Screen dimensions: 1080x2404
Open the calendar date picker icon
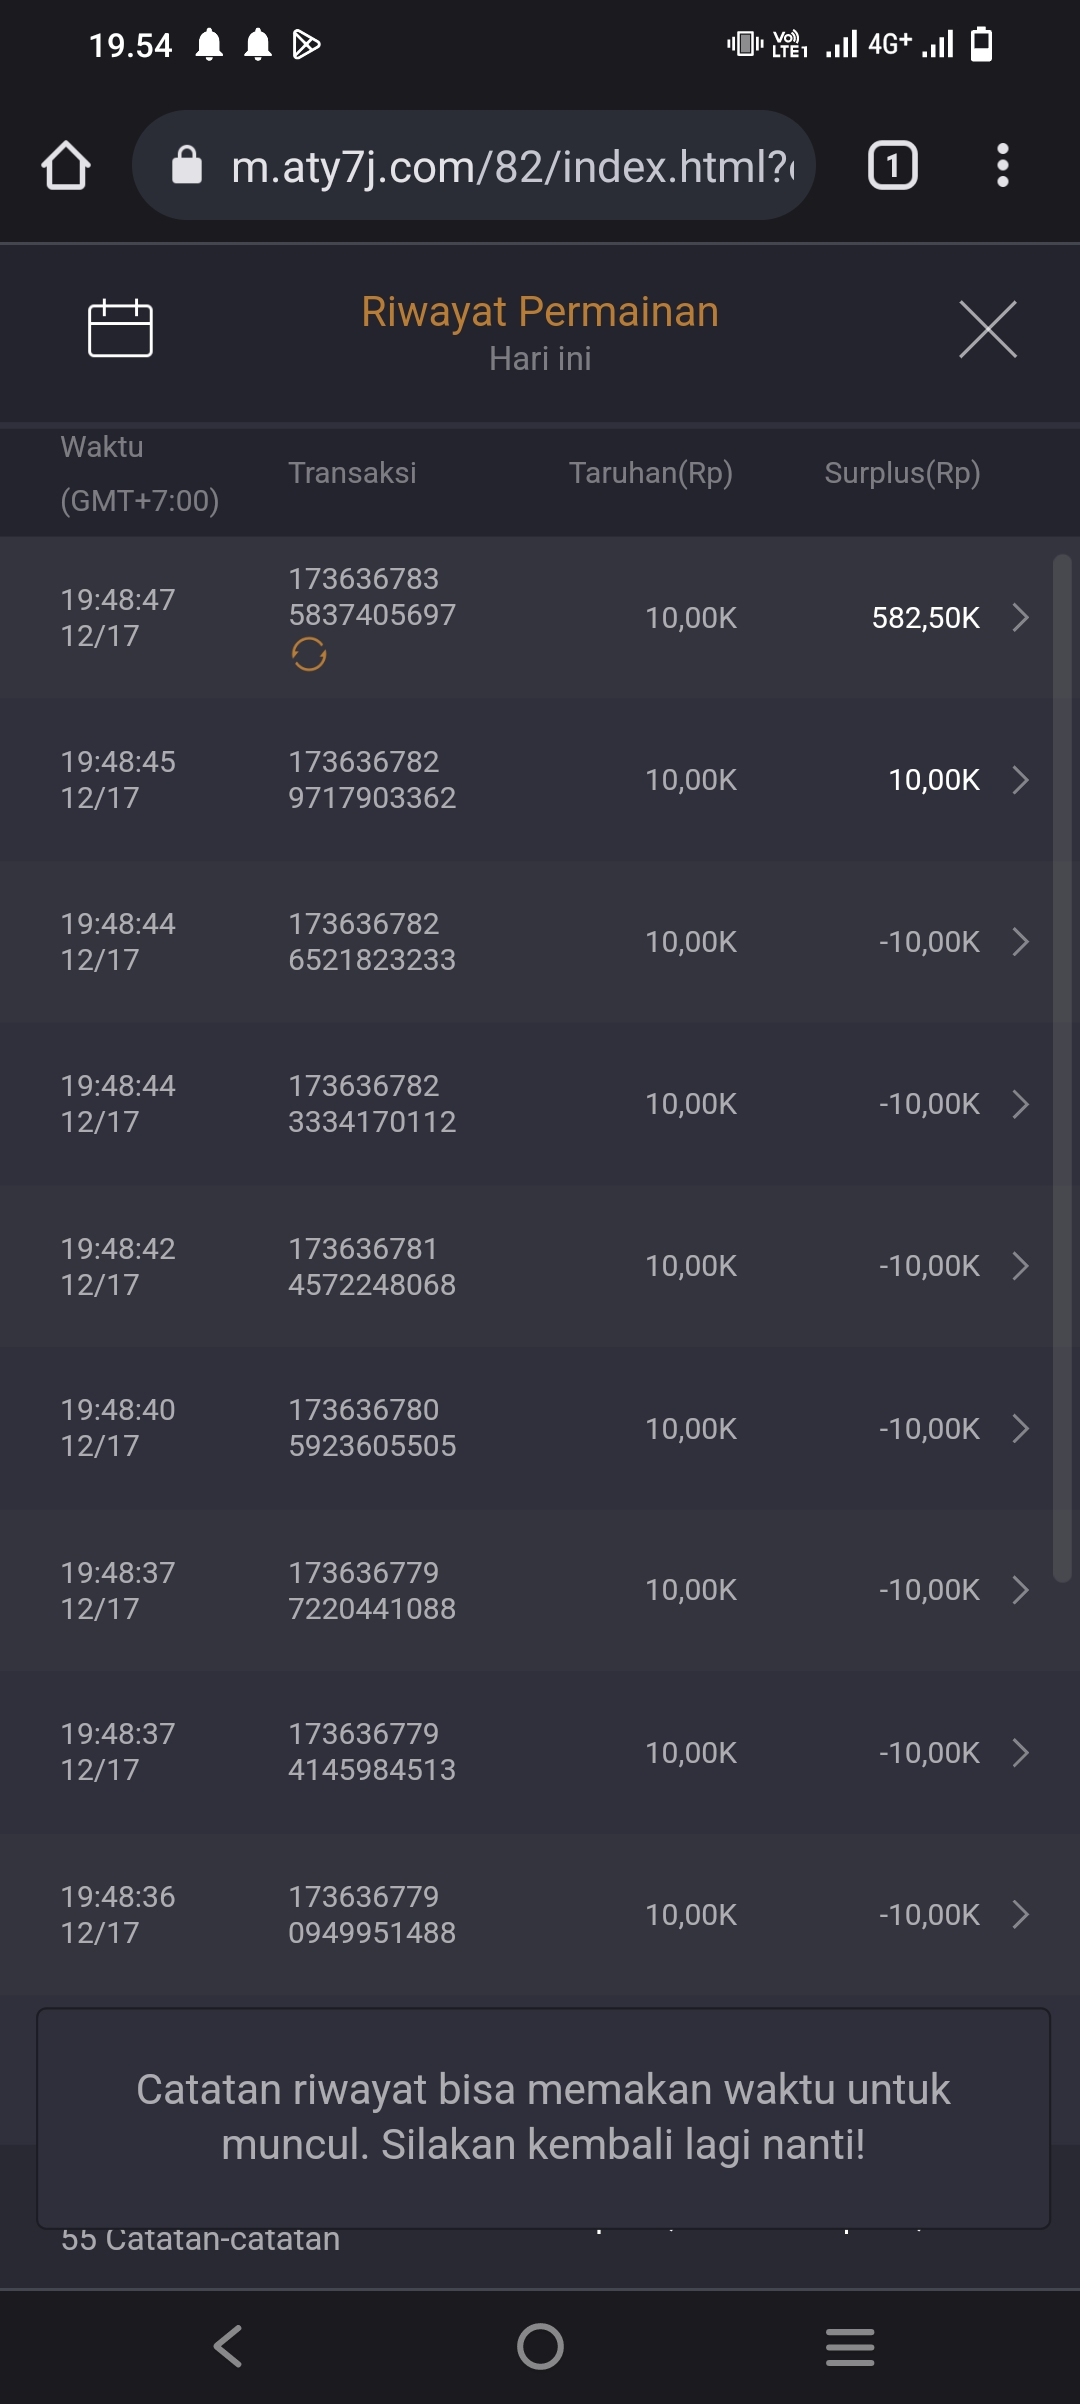click(x=120, y=328)
